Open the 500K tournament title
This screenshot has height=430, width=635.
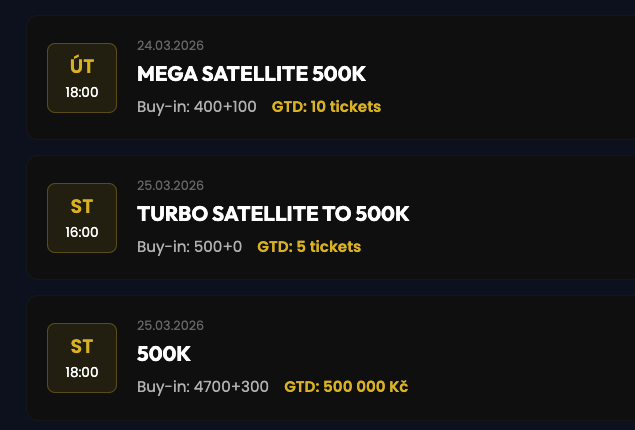tap(163, 354)
